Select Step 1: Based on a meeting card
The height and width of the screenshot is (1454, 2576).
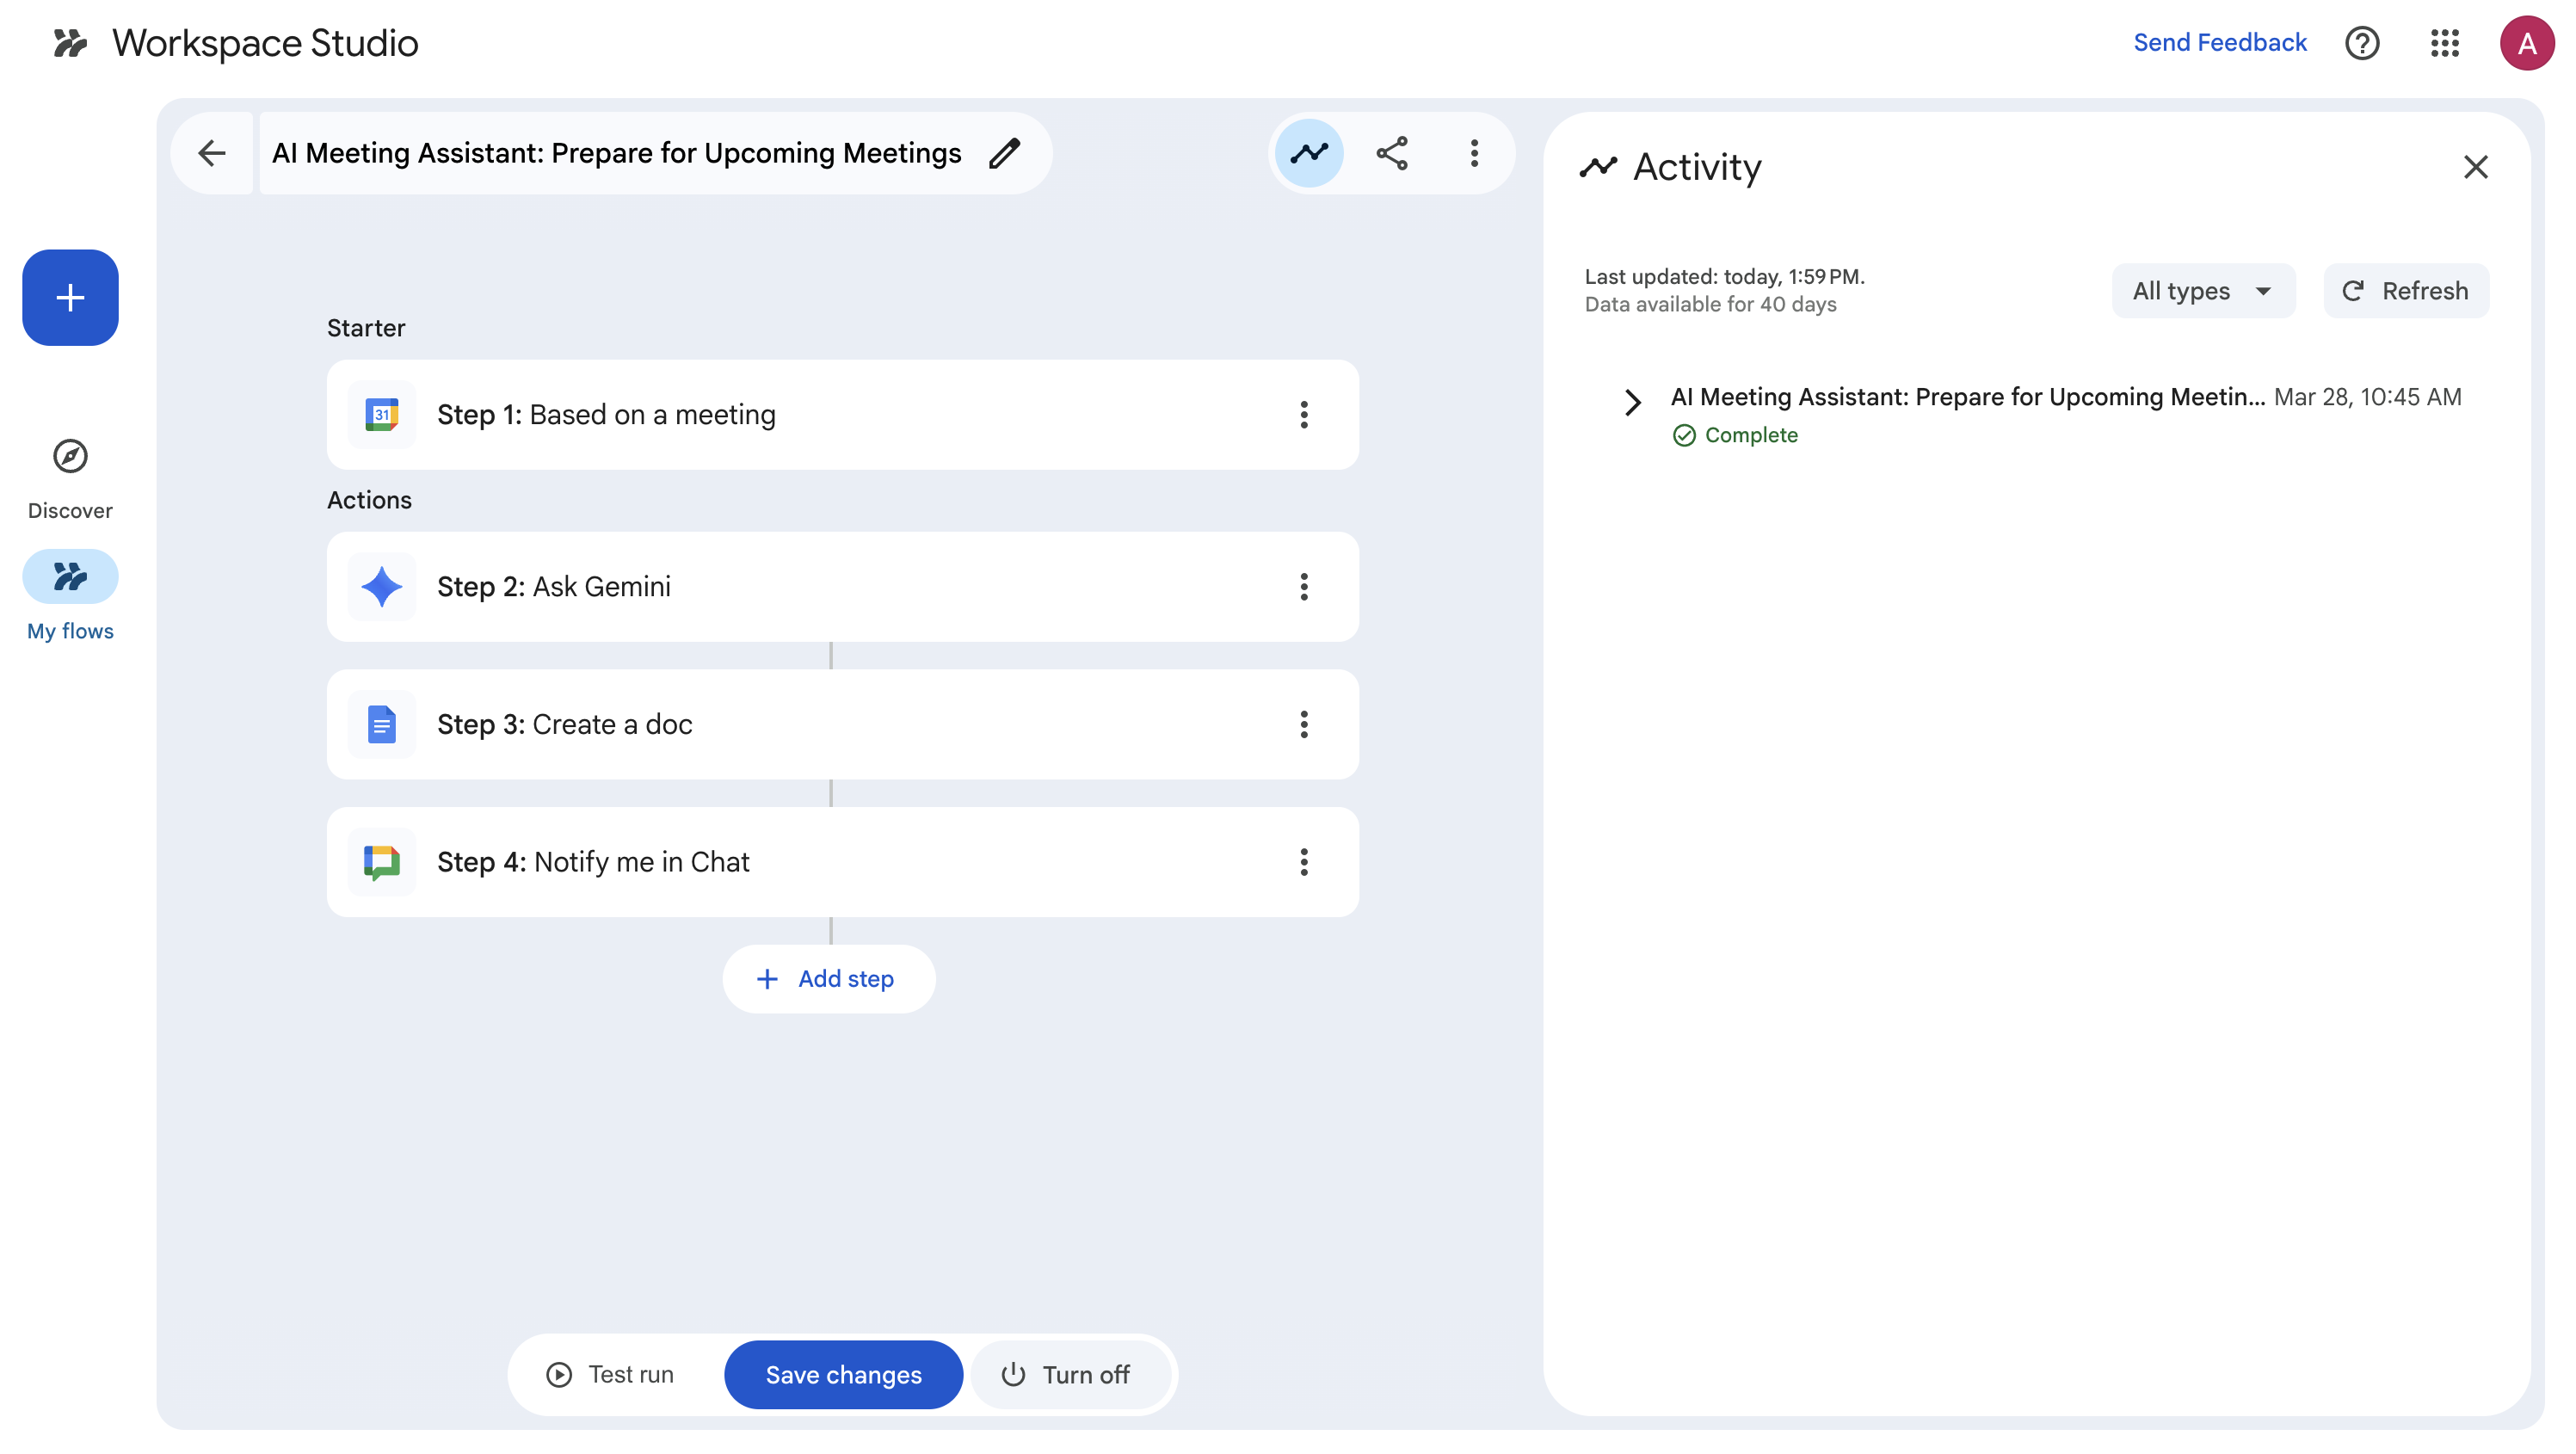tap(843, 415)
